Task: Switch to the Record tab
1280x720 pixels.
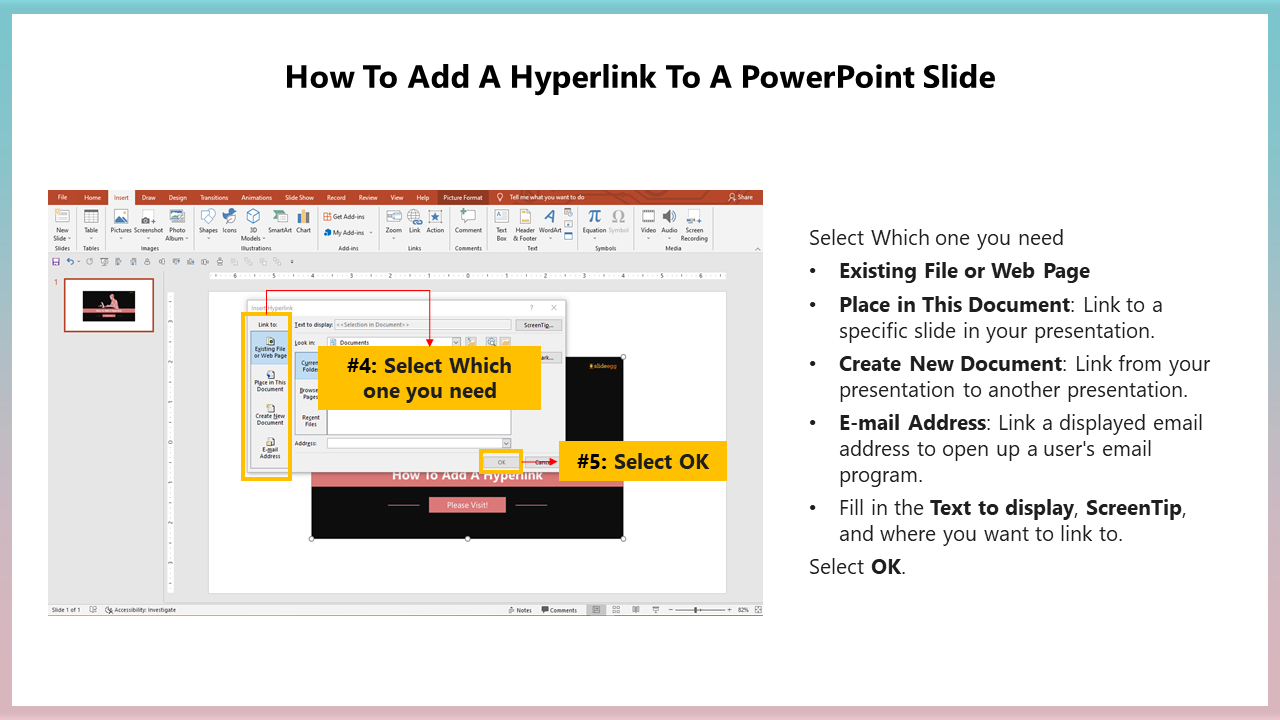Action: [x=336, y=197]
